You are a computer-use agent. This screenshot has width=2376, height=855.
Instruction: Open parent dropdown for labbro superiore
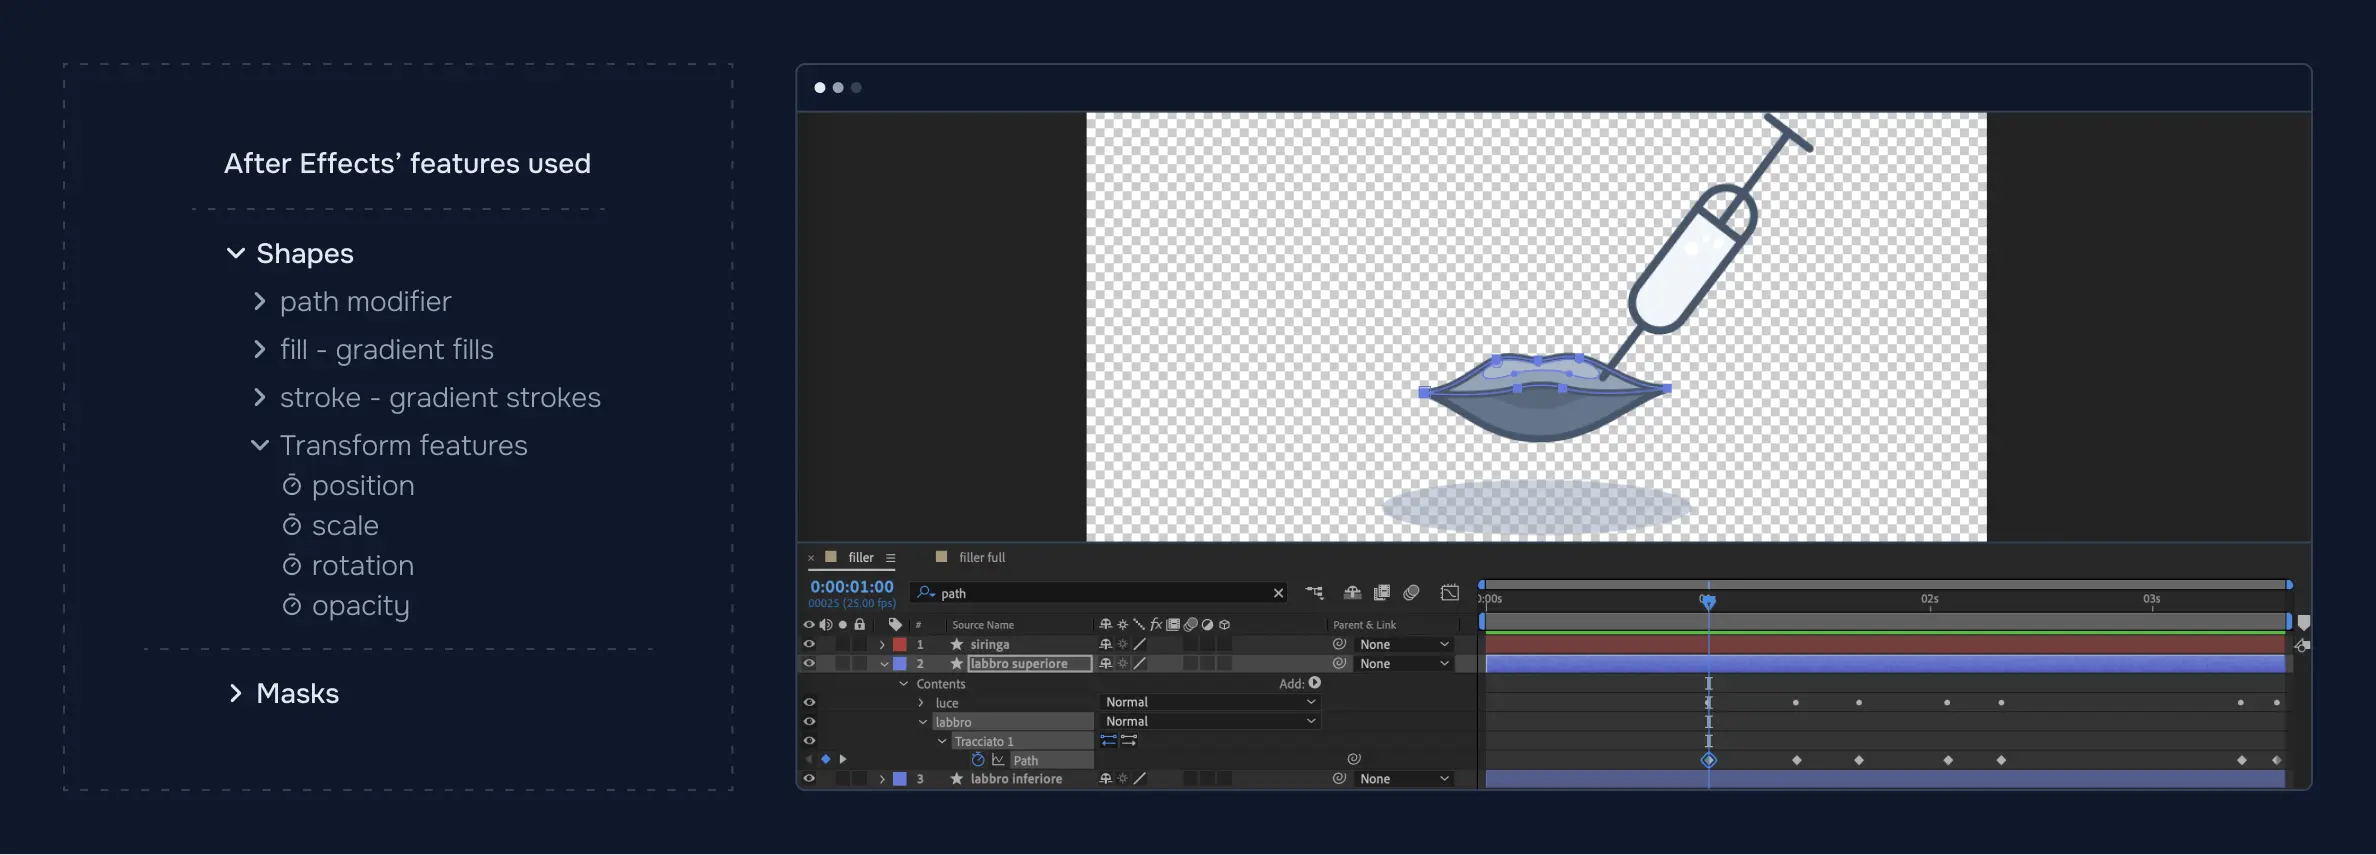[1404, 664]
